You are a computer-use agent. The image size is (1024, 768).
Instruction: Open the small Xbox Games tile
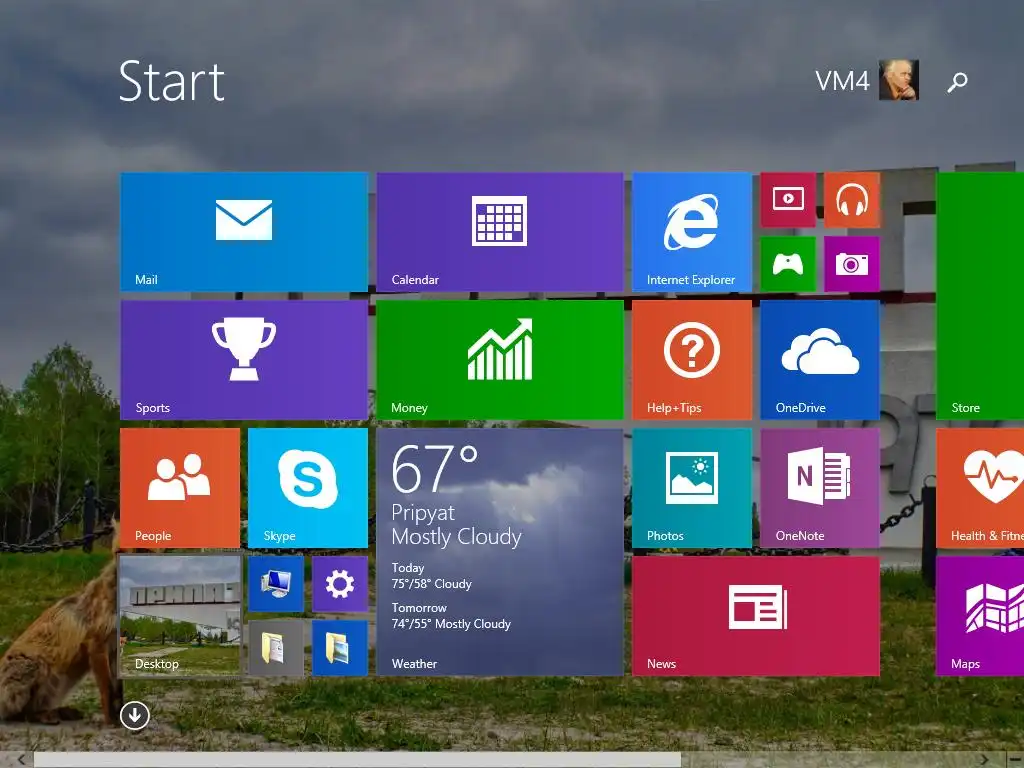[x=788, y=264]
